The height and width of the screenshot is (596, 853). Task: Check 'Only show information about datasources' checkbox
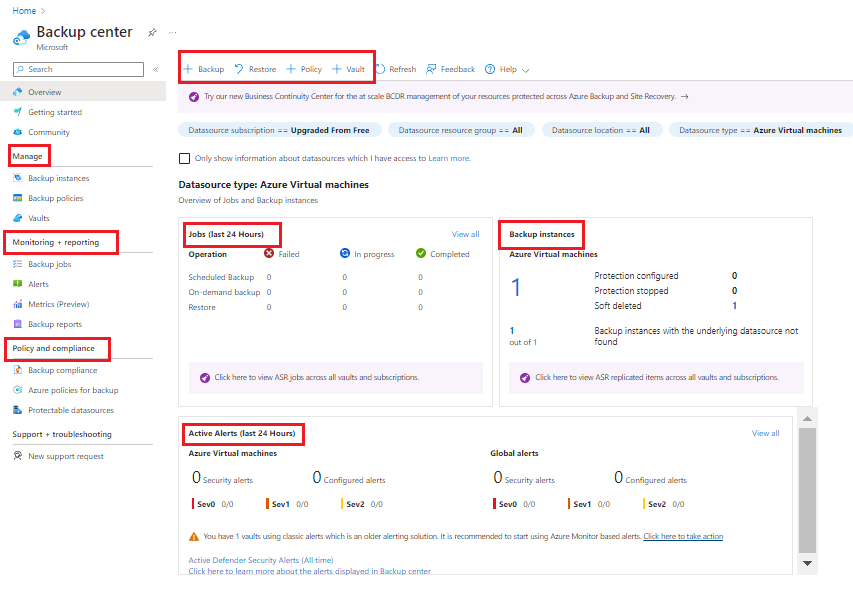coord(184,158)
